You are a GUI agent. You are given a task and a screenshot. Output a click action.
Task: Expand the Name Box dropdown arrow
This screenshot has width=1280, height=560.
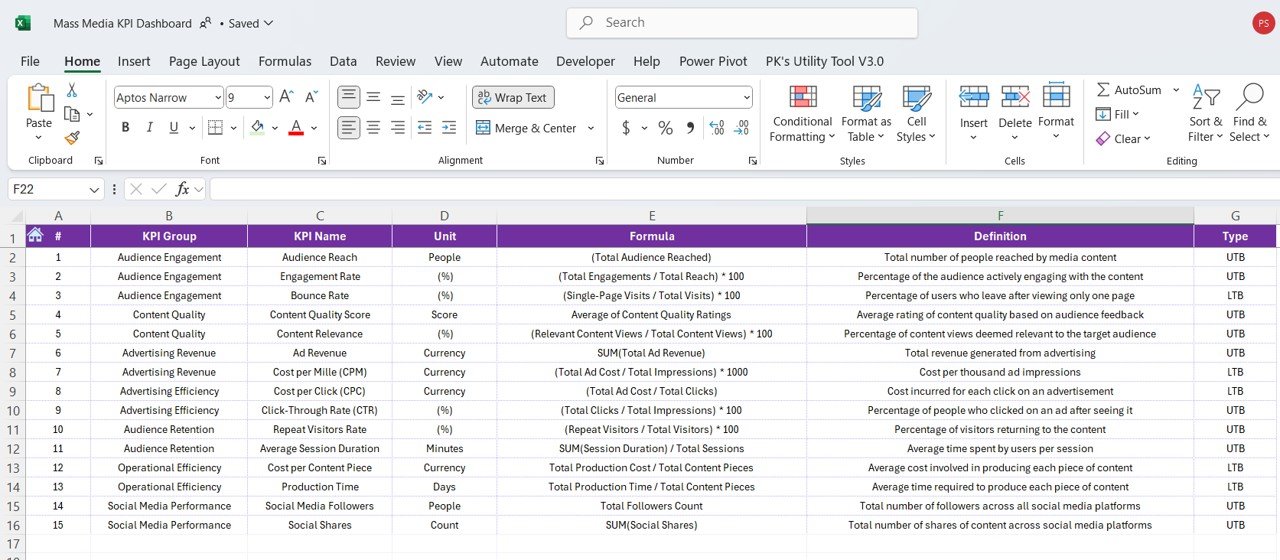pyautogui.click(x=95, y=189)
